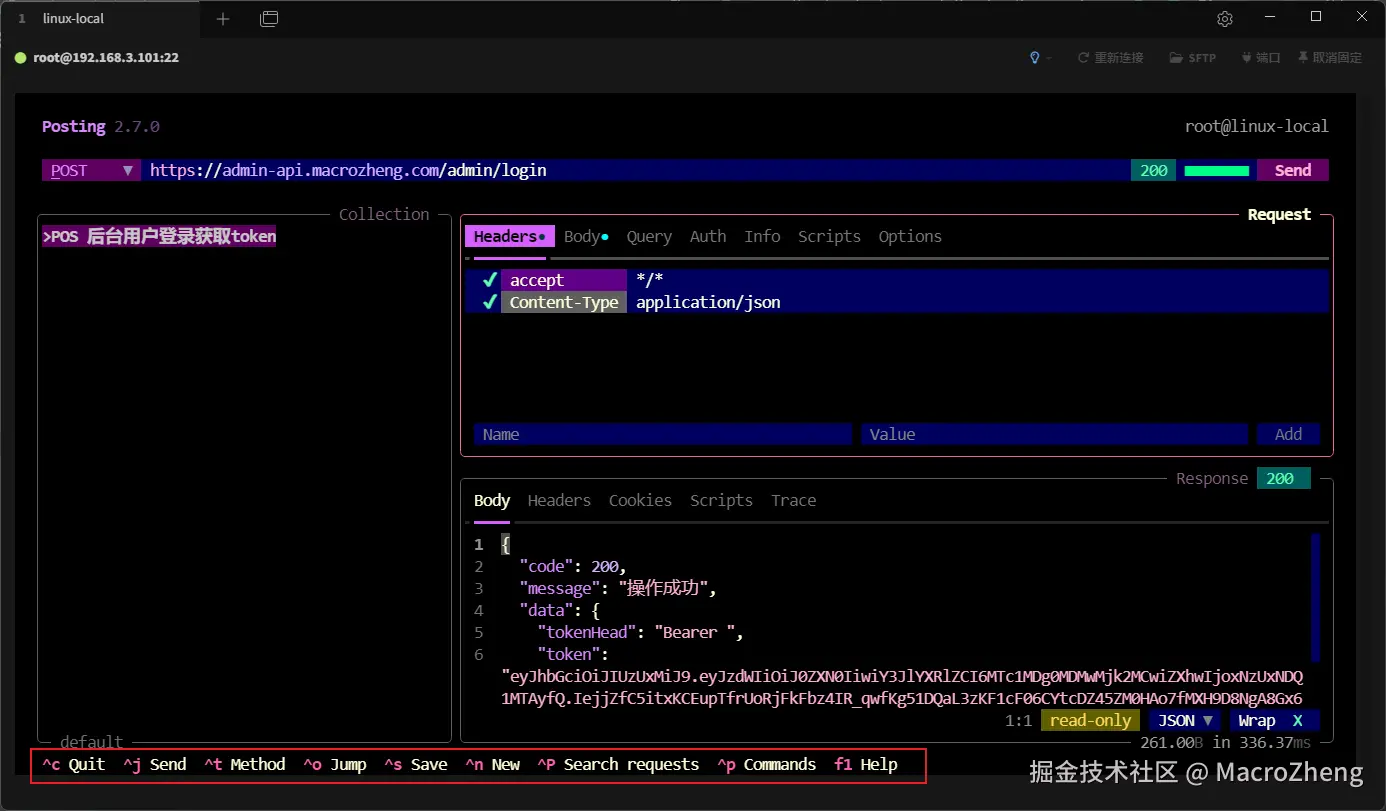Viewport: 1386px width, 811px height.
Task: Click the lightbulb hint icon
Action: click(1035, 58)
